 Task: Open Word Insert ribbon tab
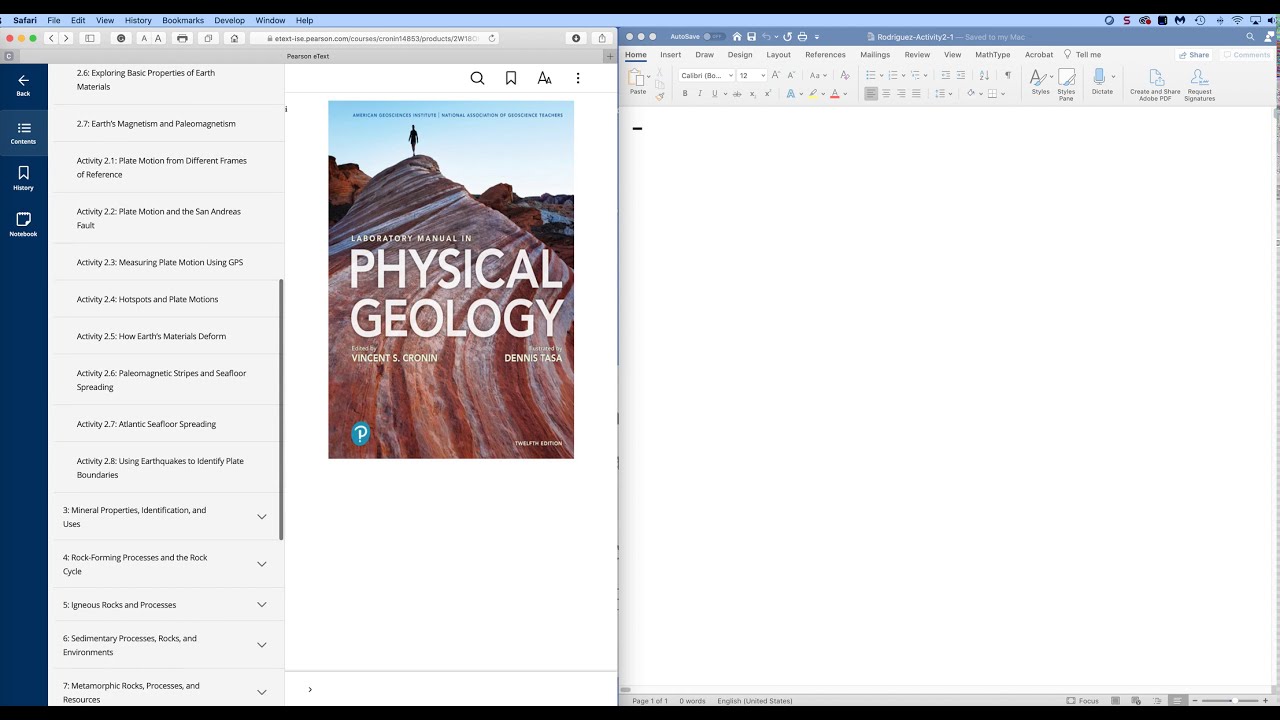tap(670, 55)
